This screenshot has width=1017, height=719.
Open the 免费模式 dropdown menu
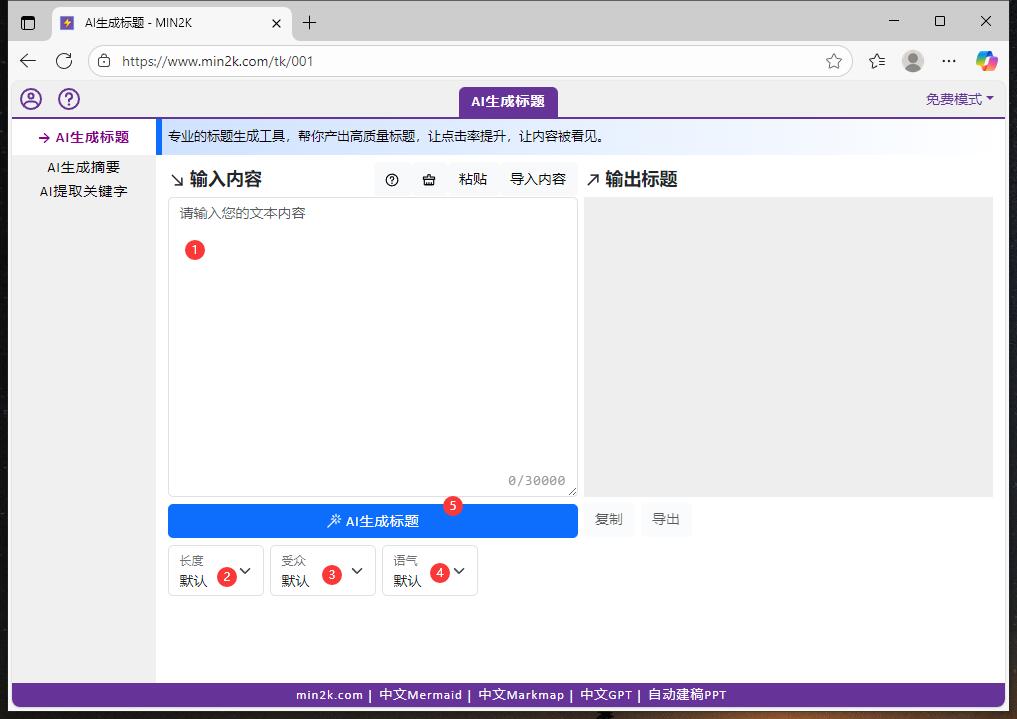959,99
